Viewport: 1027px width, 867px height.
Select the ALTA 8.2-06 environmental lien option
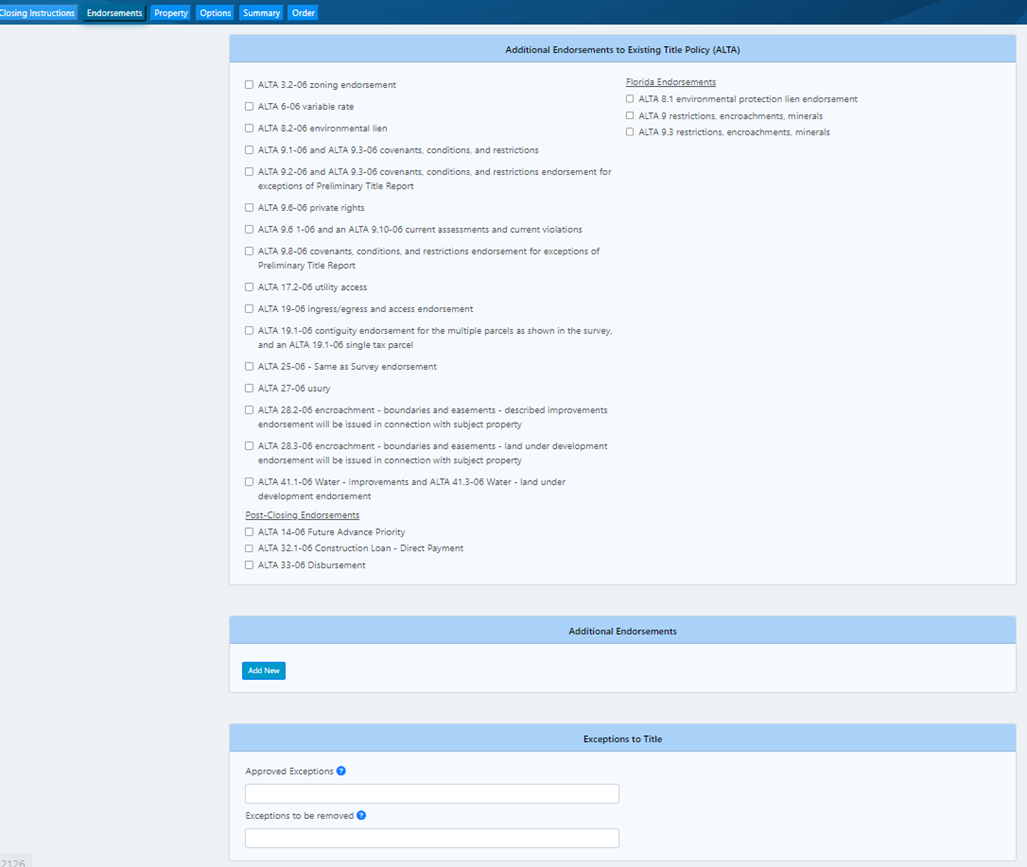coord(248,128)
